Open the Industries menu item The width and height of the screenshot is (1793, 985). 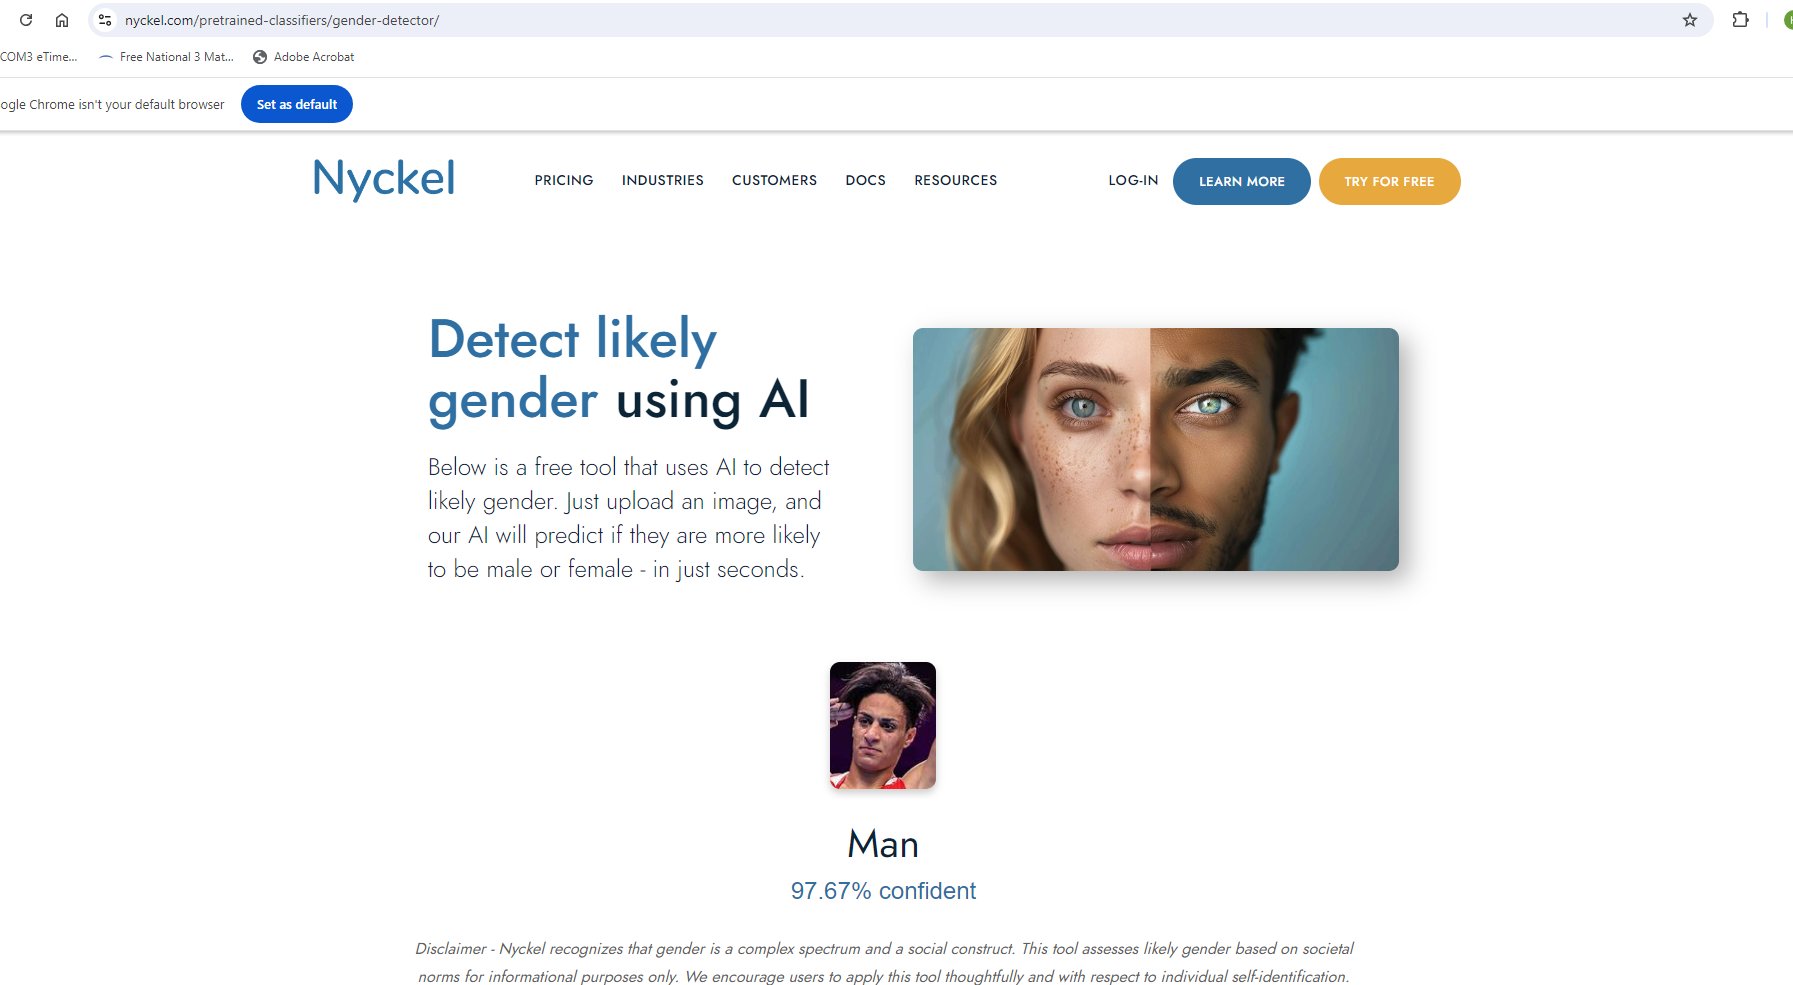(x=663, y=181)
